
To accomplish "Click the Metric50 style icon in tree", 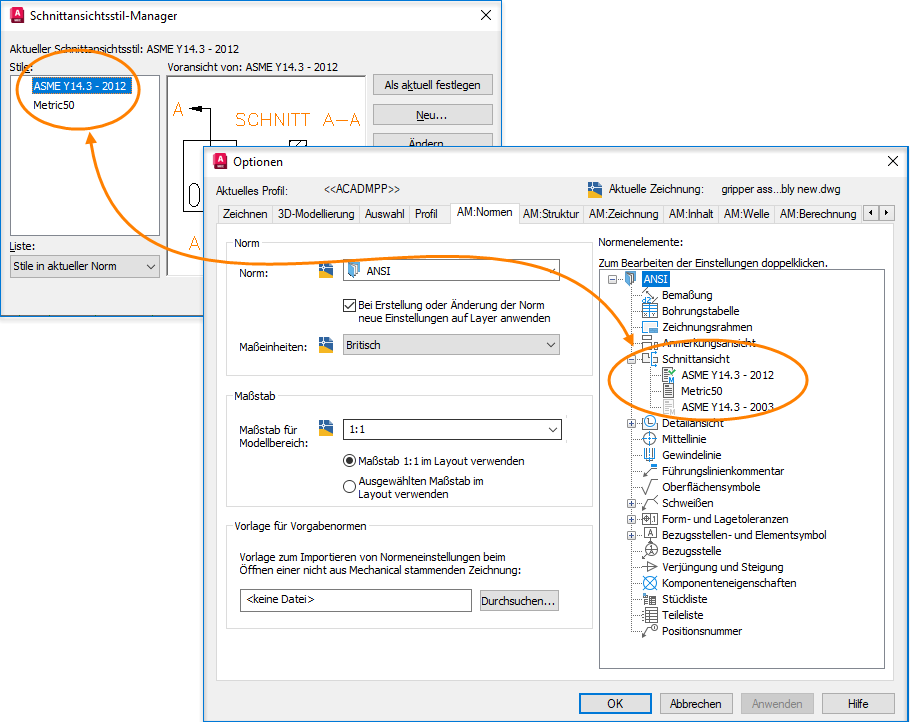I will pyautogui.click(x=669, y=391).
